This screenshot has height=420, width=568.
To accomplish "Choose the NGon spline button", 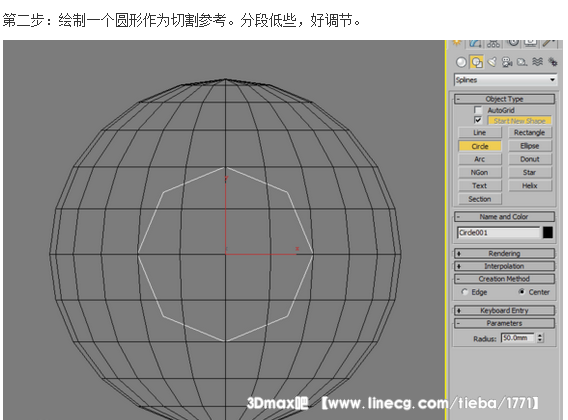I will pyautogui.click(x=480, y=172).
